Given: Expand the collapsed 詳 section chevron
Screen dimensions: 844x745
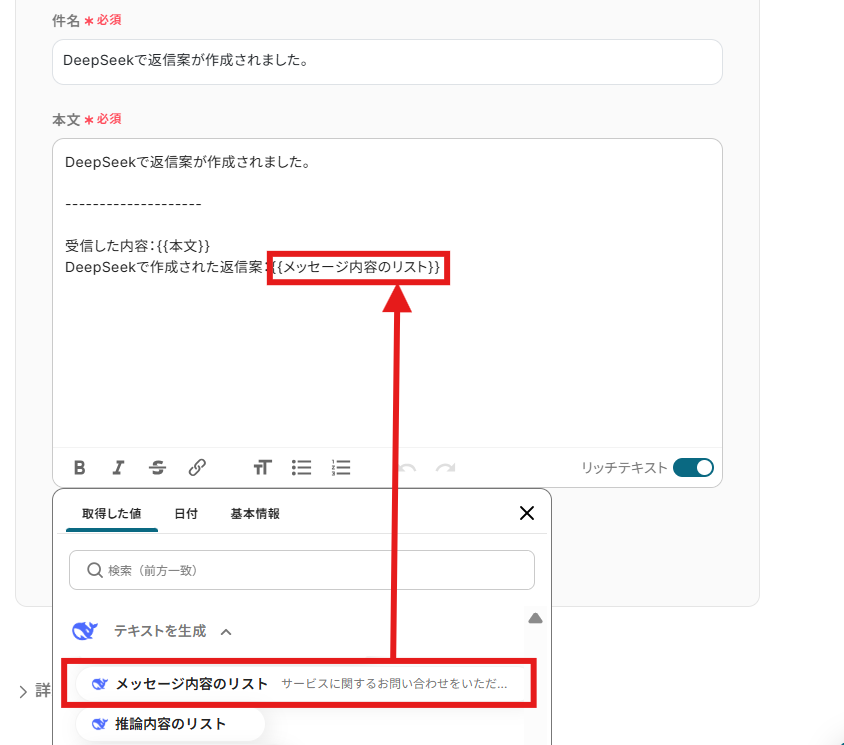Looking at the screenshot, I should (x=23, y=691).
